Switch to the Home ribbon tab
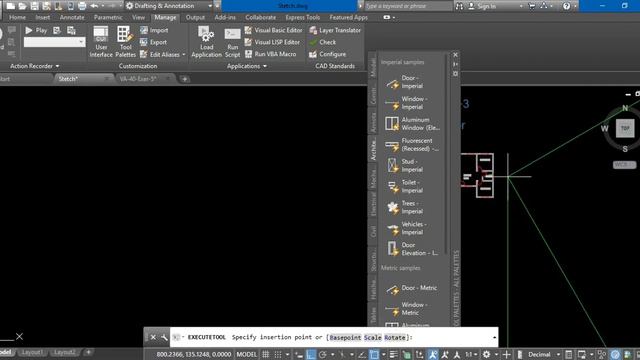Viewport: 640px width, 360px height. [x=17, y=17]
